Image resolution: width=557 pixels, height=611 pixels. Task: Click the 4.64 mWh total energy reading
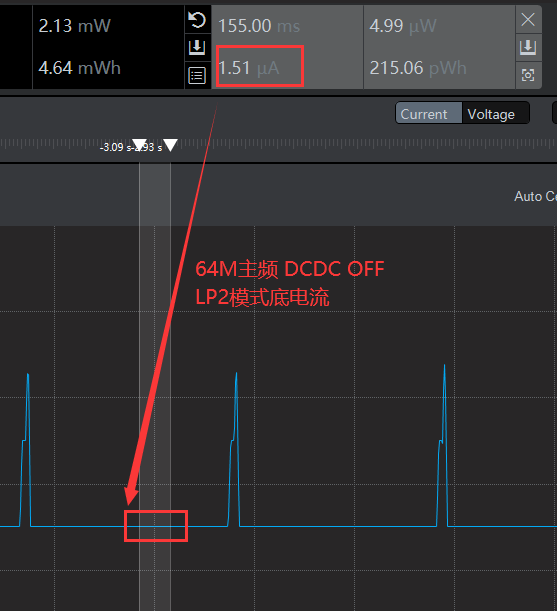tap(80, 68)
